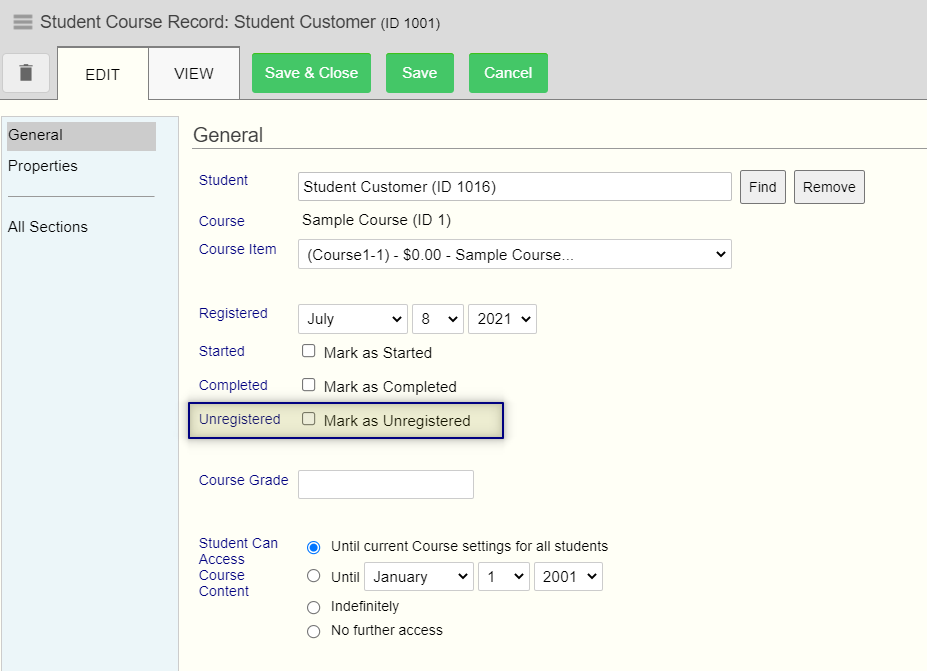Click the Remove student button
The width and height of the screenshot is (927, 671).
coord(828,187)
